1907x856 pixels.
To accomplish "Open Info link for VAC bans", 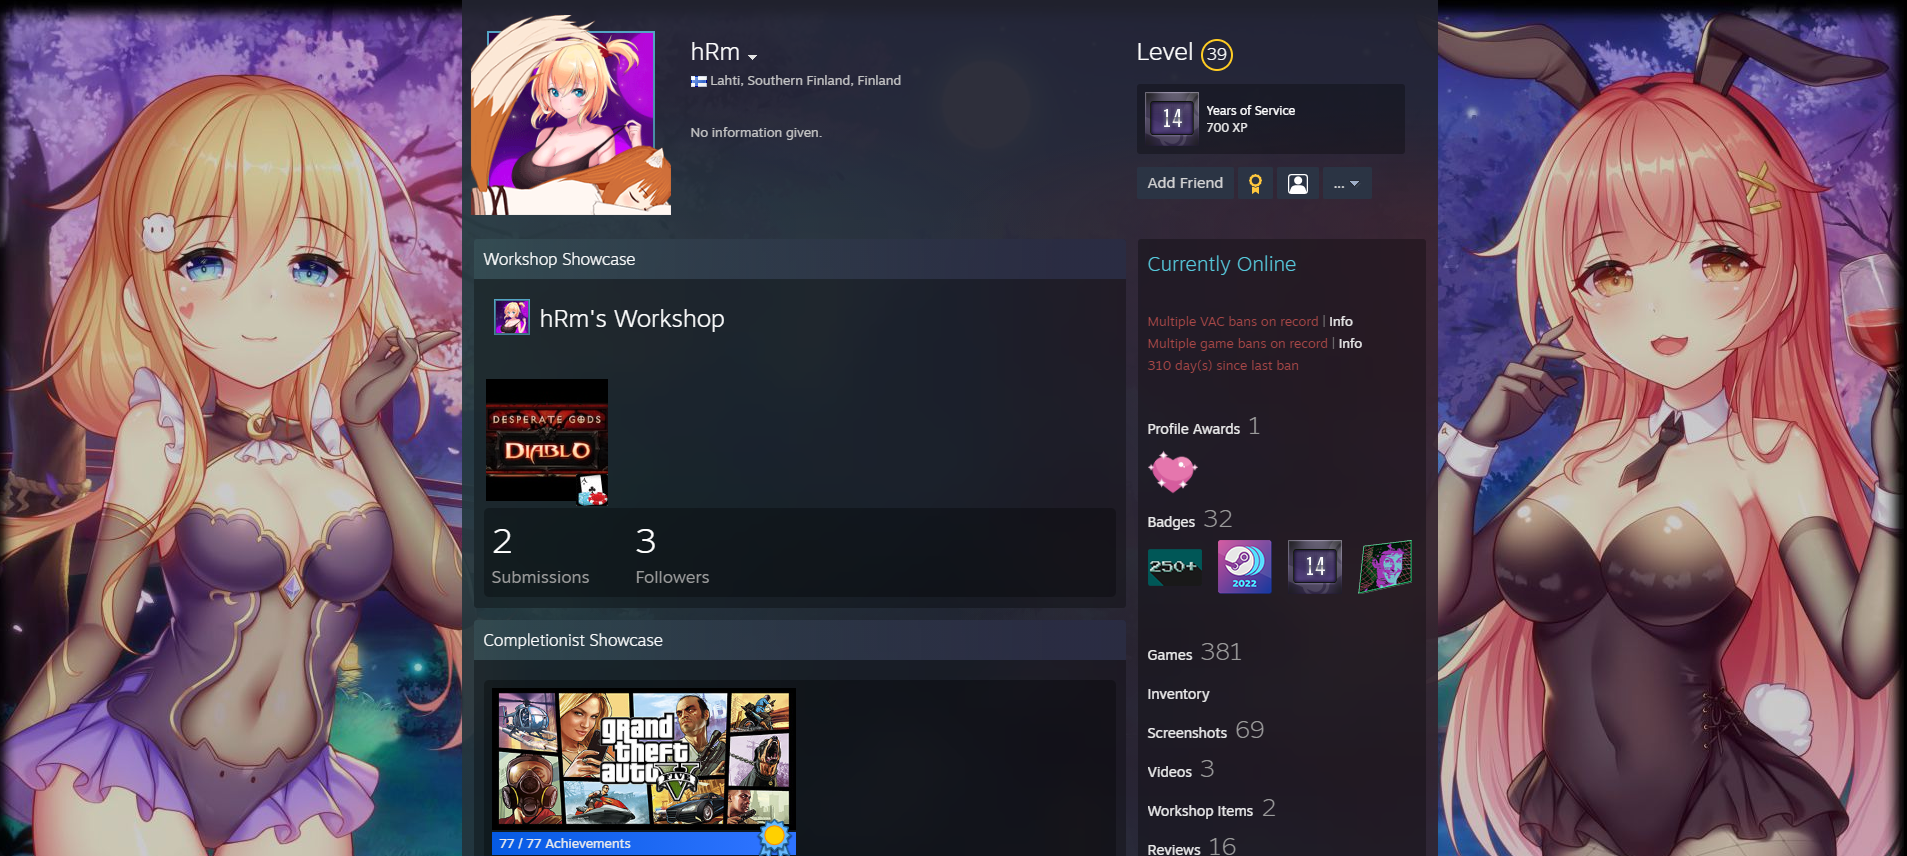I will tap(1340, 321).
